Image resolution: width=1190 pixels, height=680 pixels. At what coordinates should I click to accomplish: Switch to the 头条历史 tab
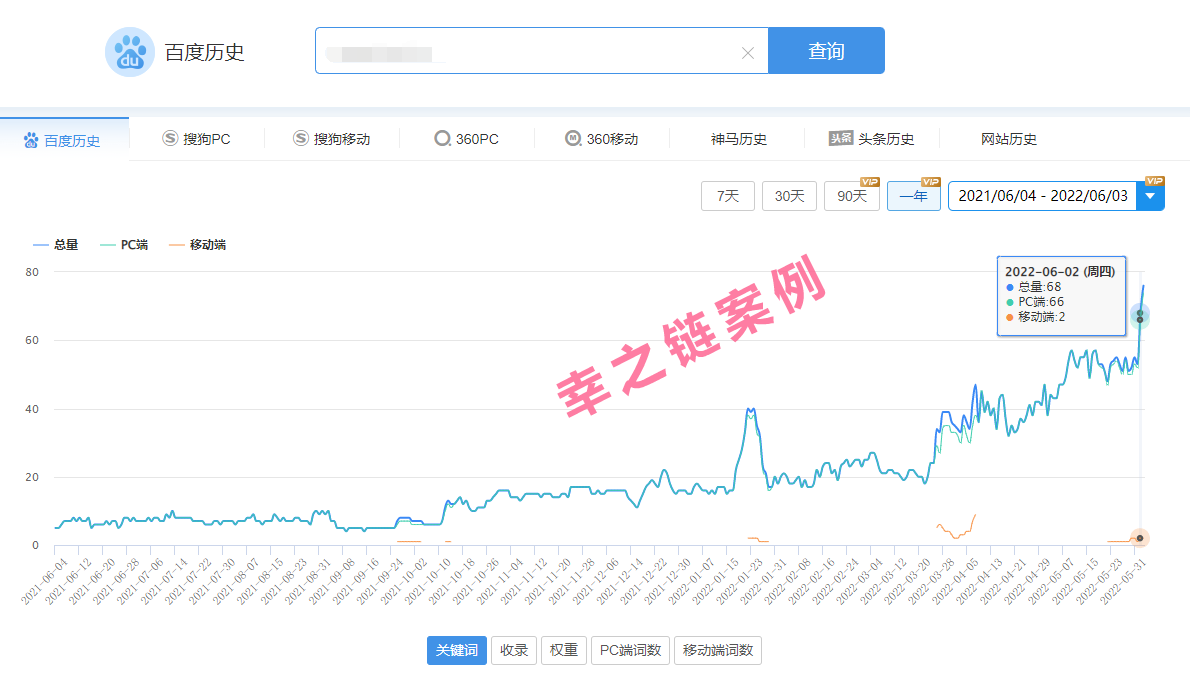point(872,139)
